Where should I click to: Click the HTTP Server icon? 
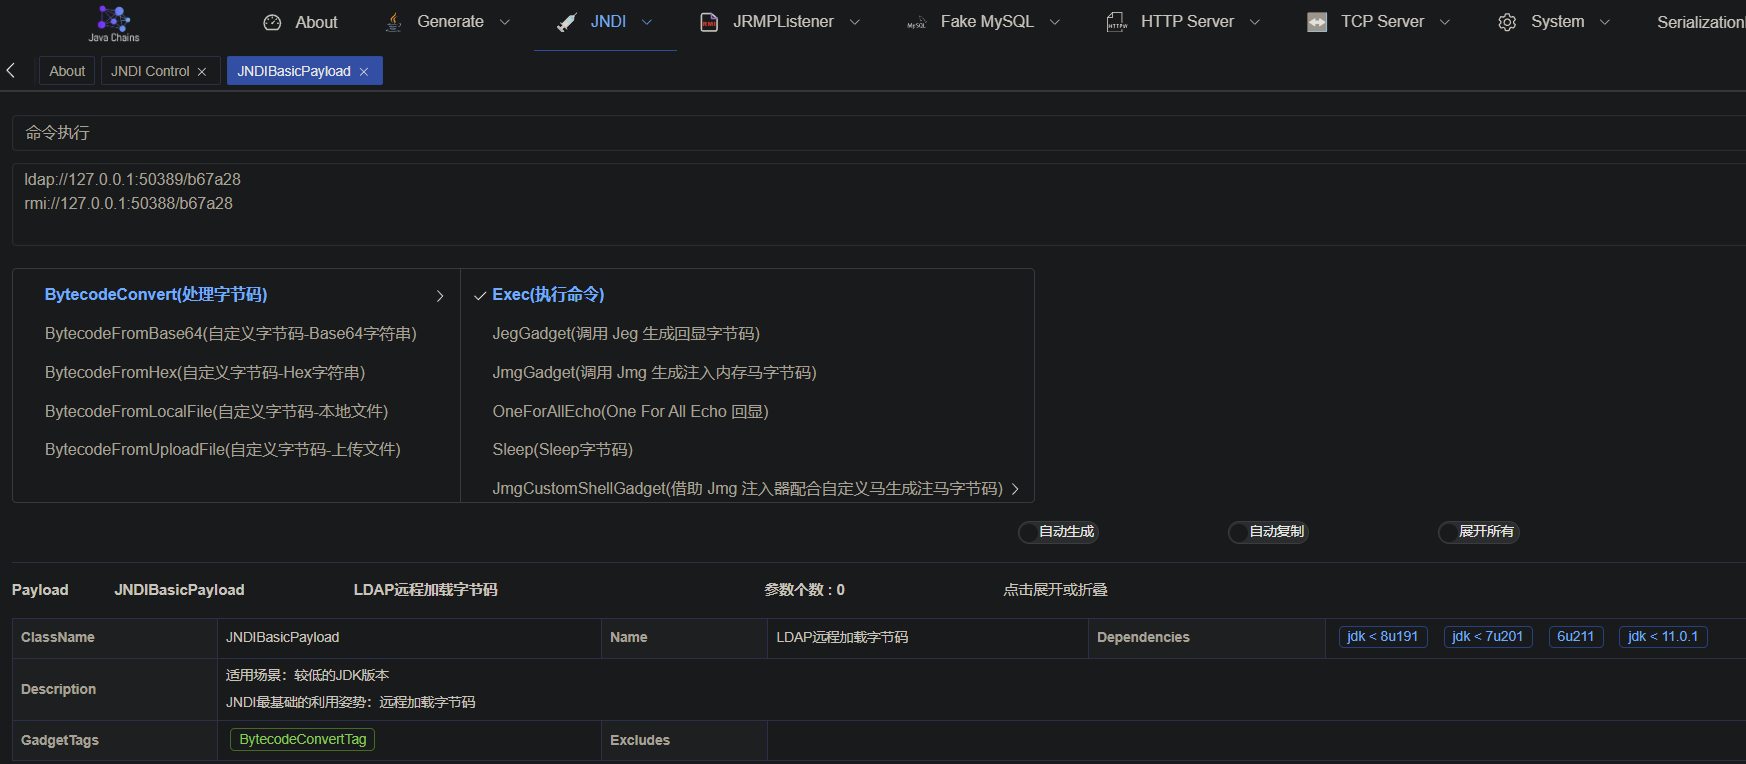coord(1117,22)
